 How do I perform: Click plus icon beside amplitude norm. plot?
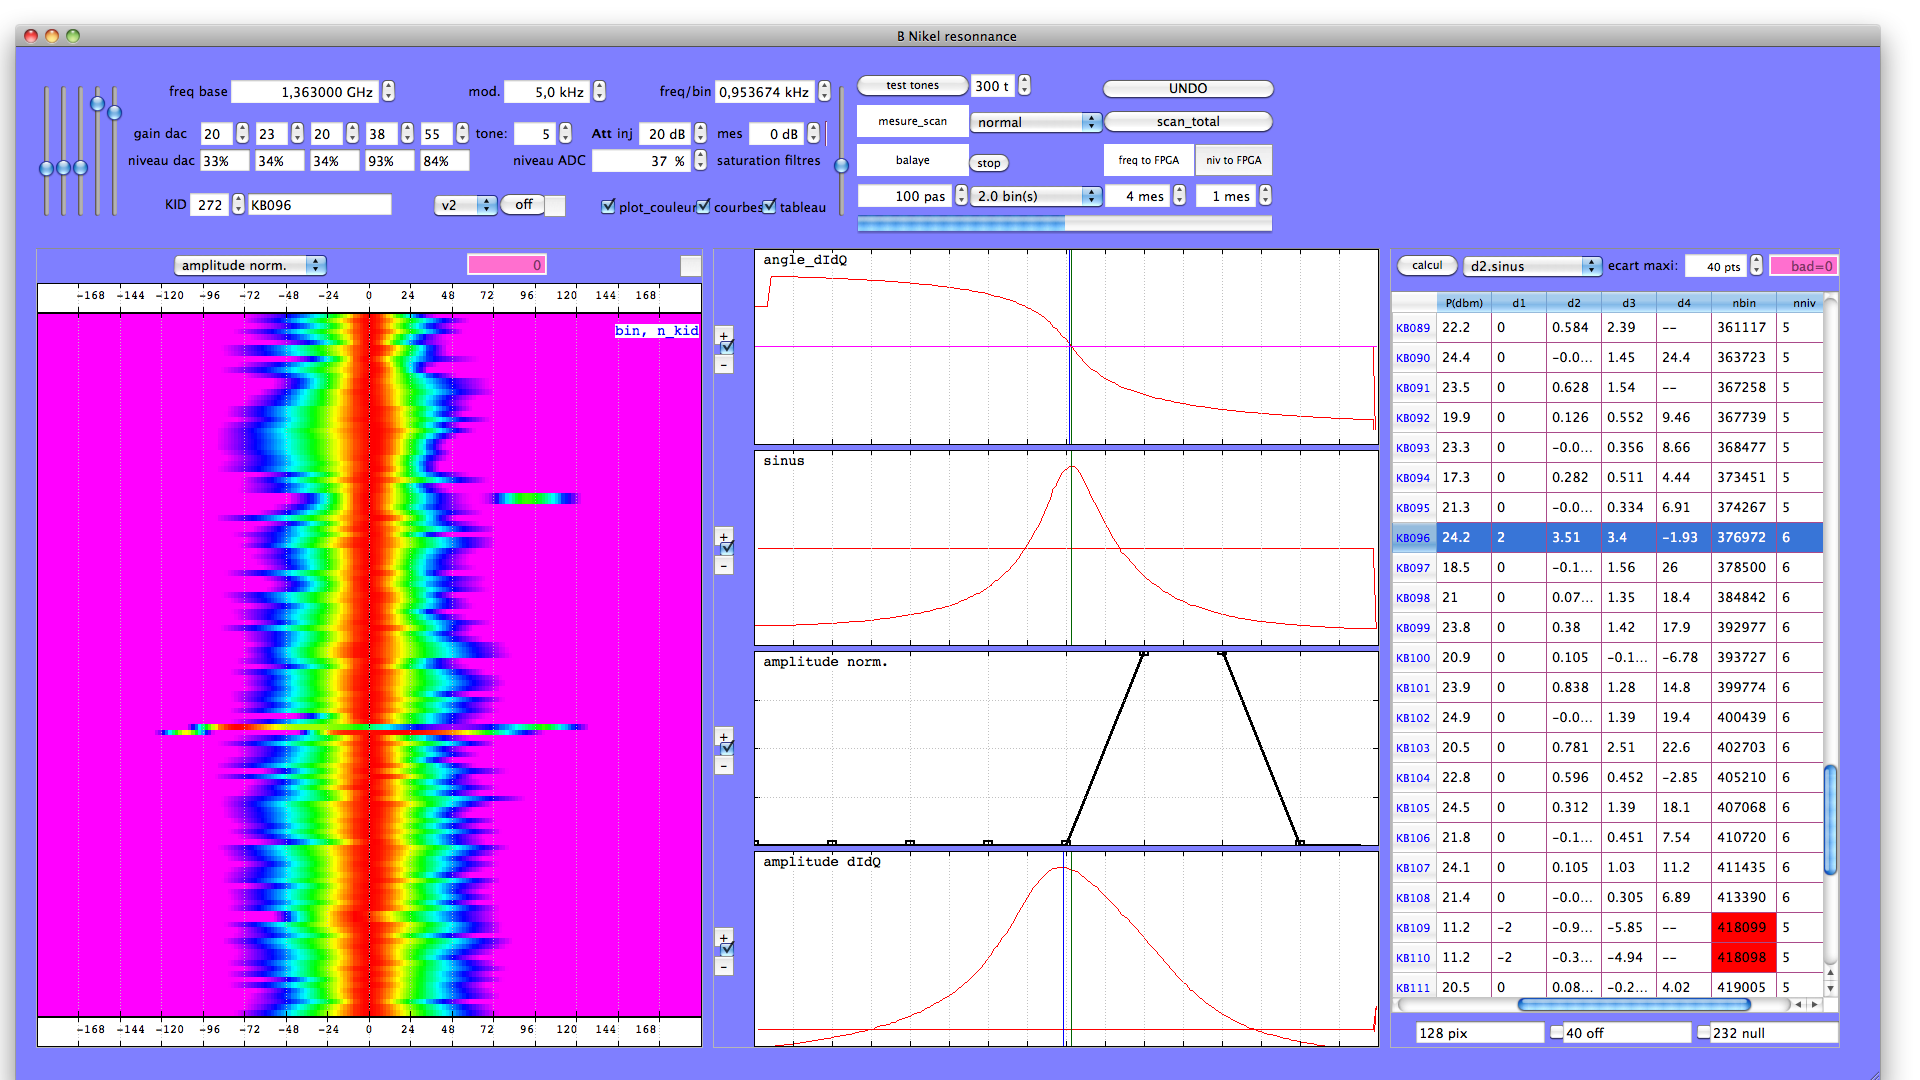723,736
